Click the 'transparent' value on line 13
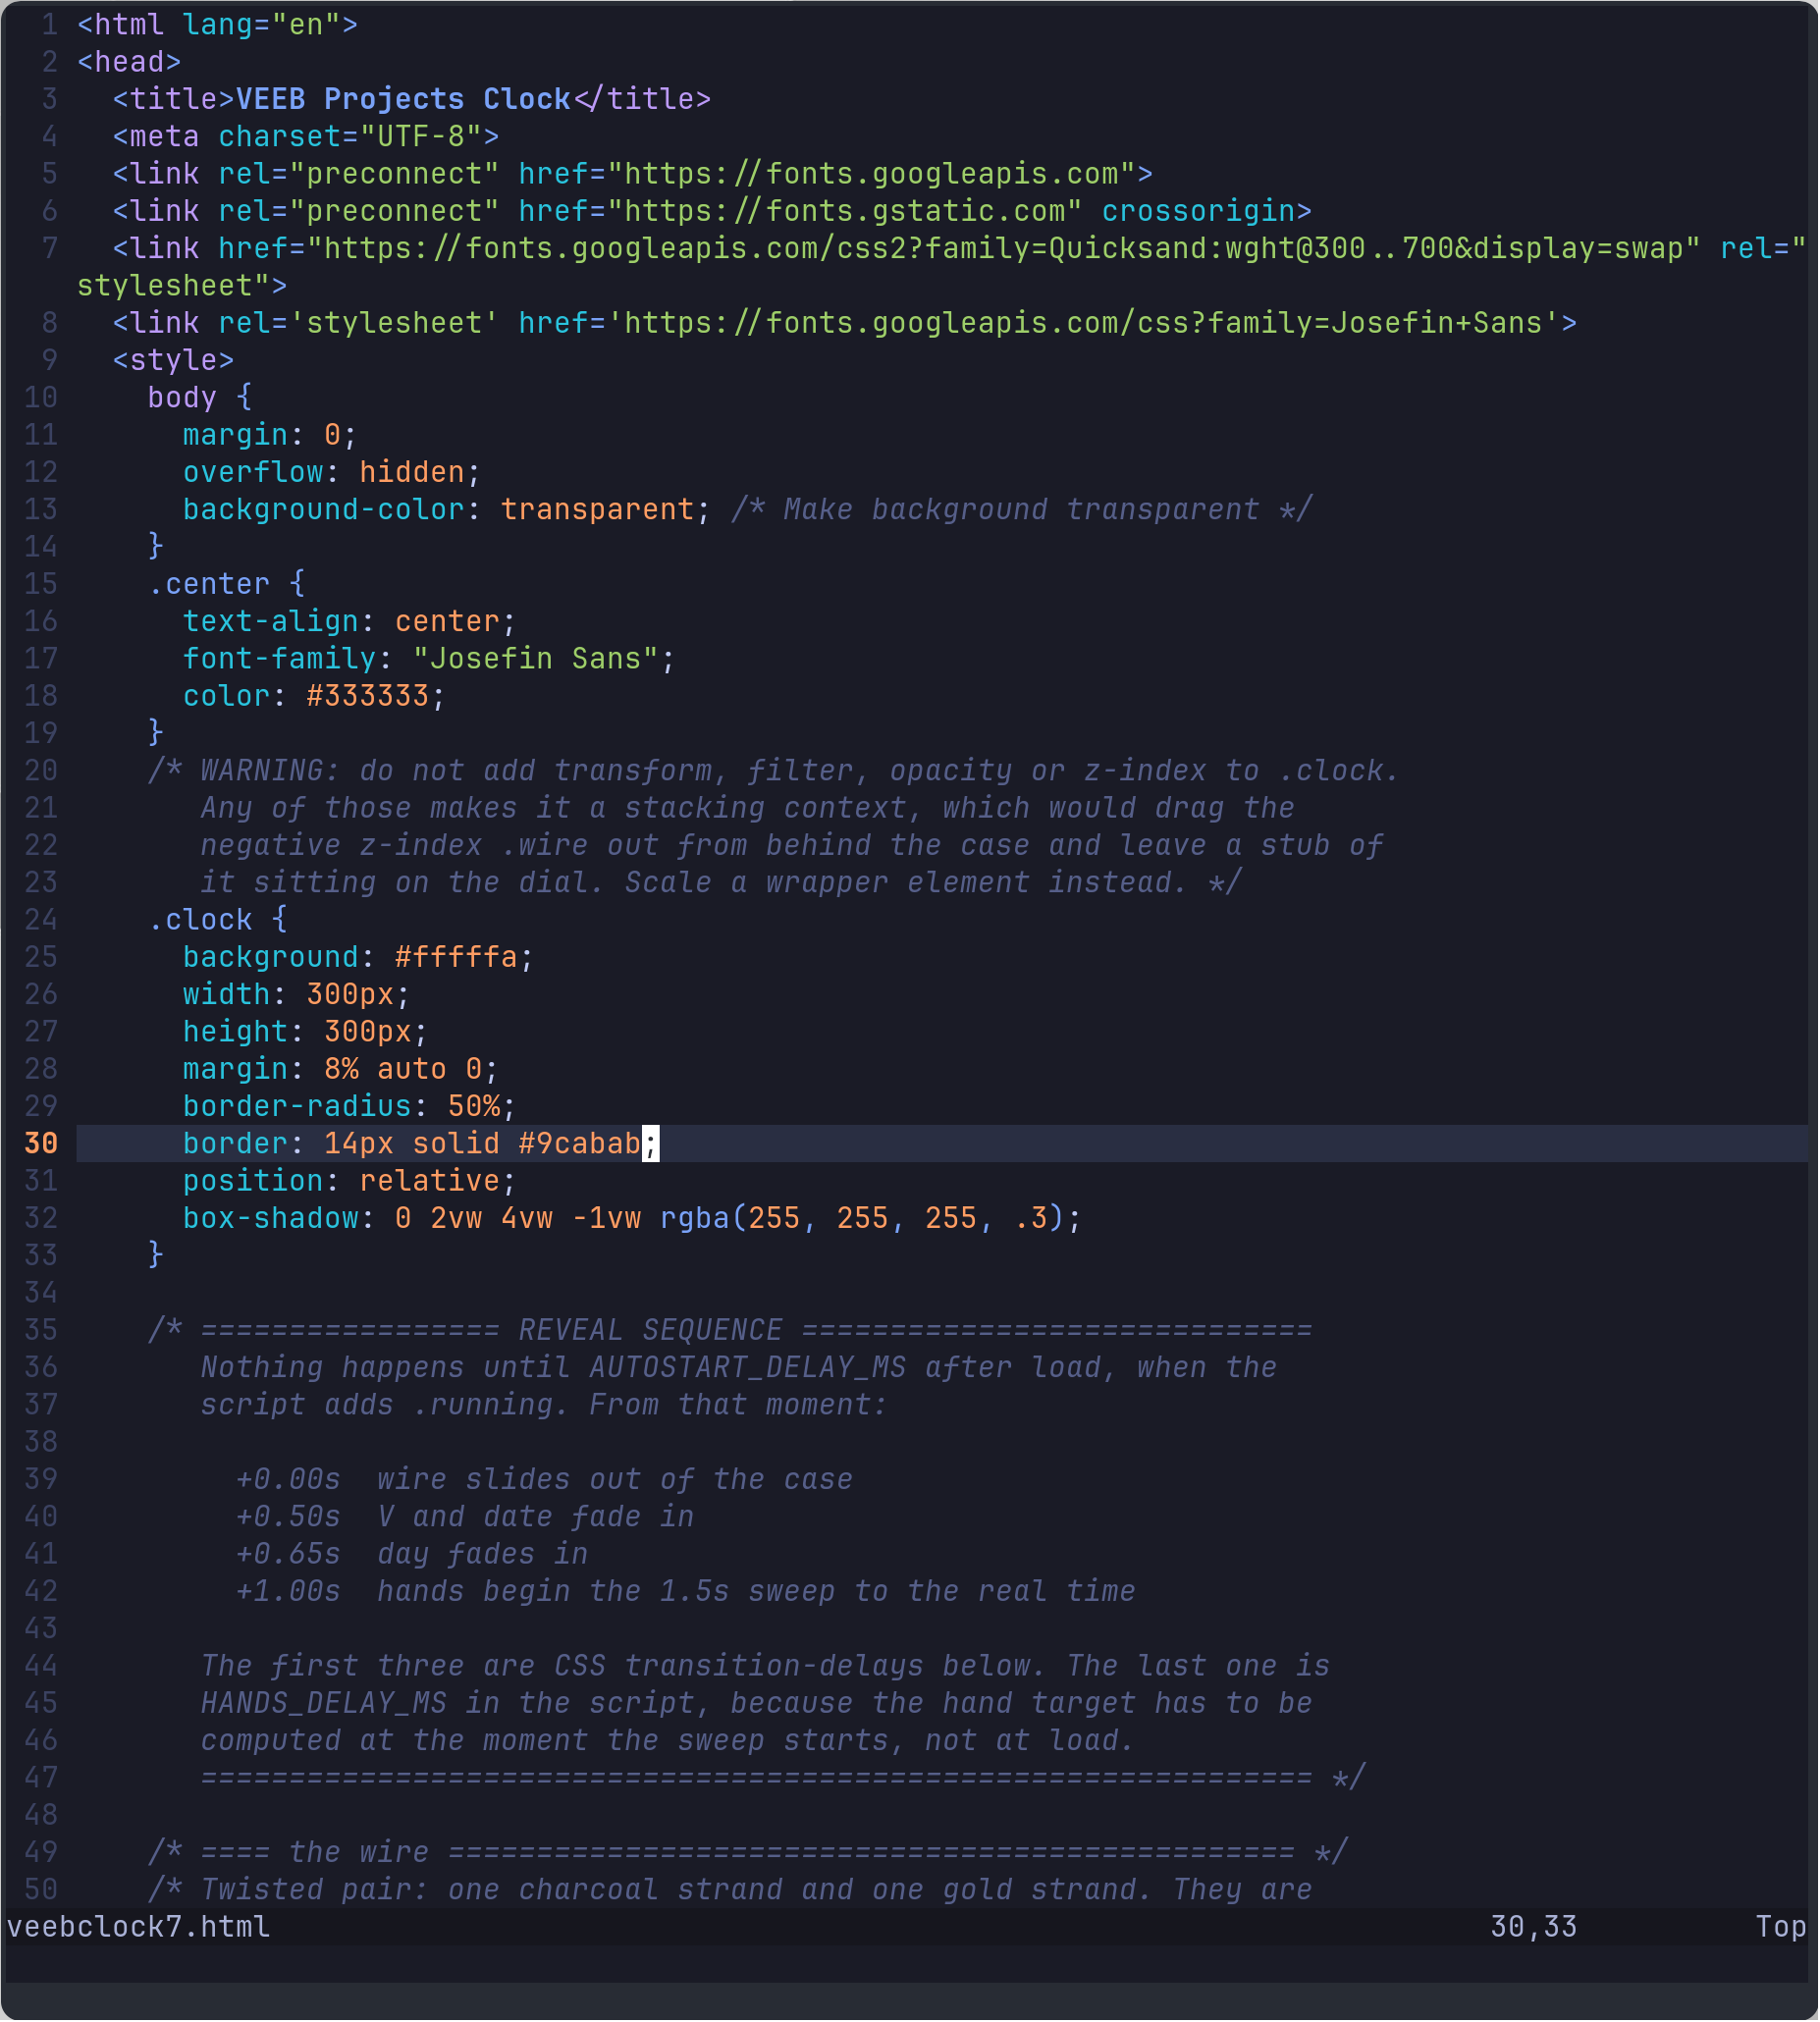Viewport: 1820px width, 2022px height. point(598,510)
